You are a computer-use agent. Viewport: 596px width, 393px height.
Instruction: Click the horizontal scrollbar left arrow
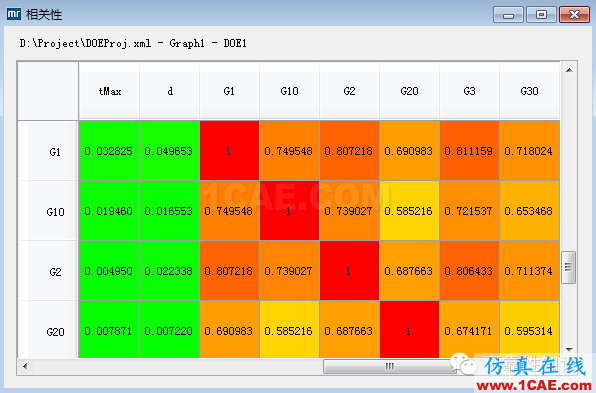point(25,366)
